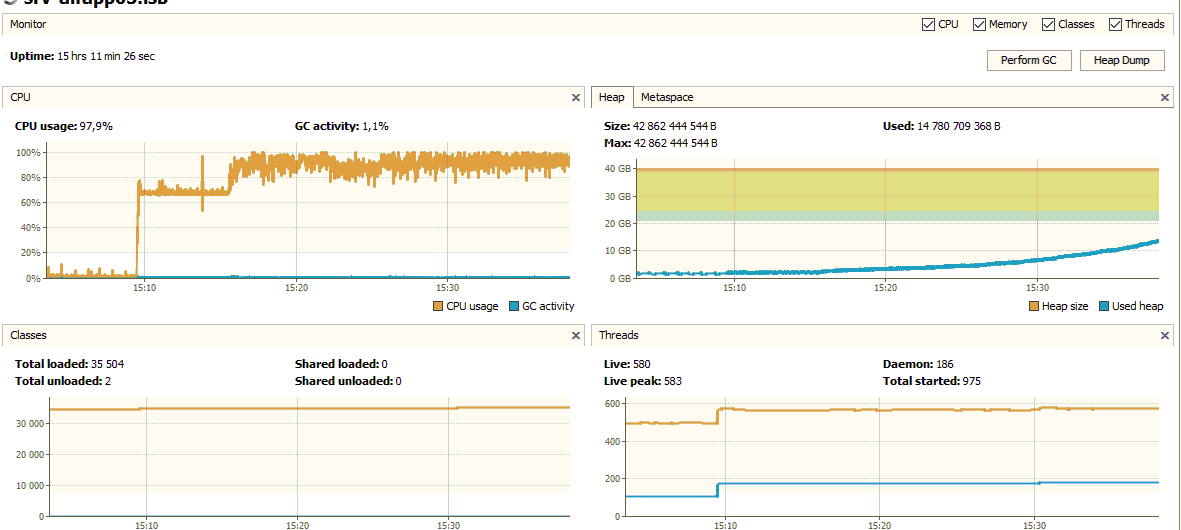Uncheck the Memory checkbox

tap(979, 24)
